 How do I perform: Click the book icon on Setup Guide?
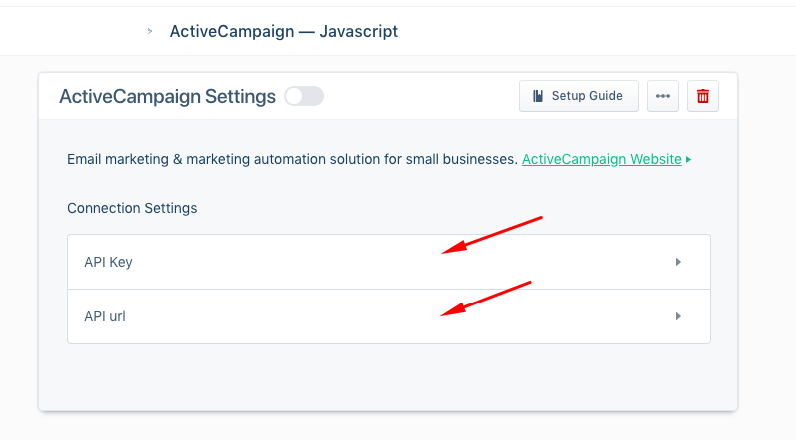pos(538,96)
